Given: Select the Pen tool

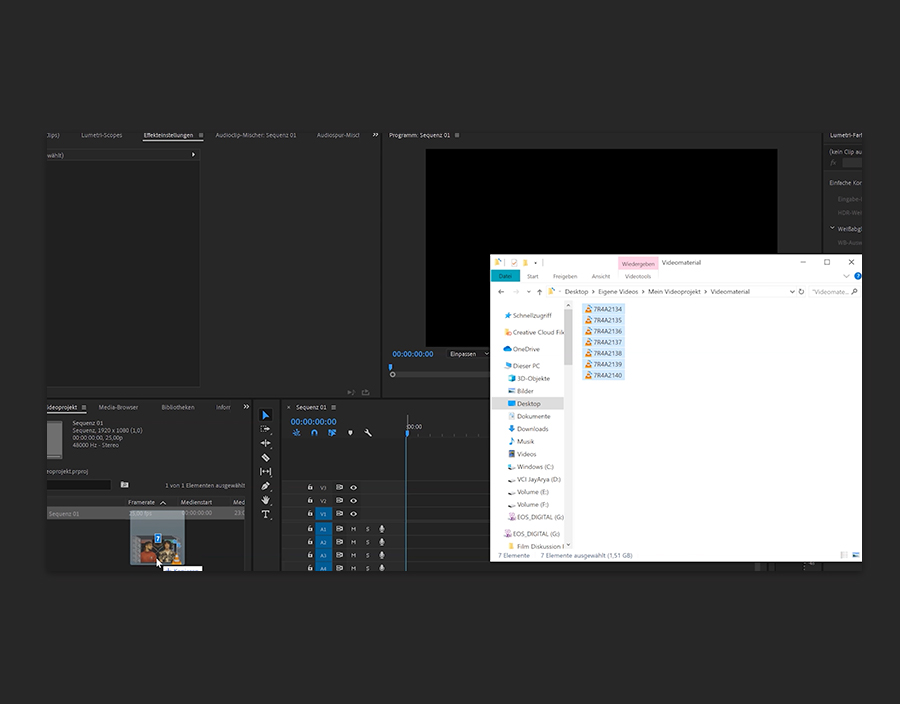Looking at the screenshot, I should pos(265,486).
